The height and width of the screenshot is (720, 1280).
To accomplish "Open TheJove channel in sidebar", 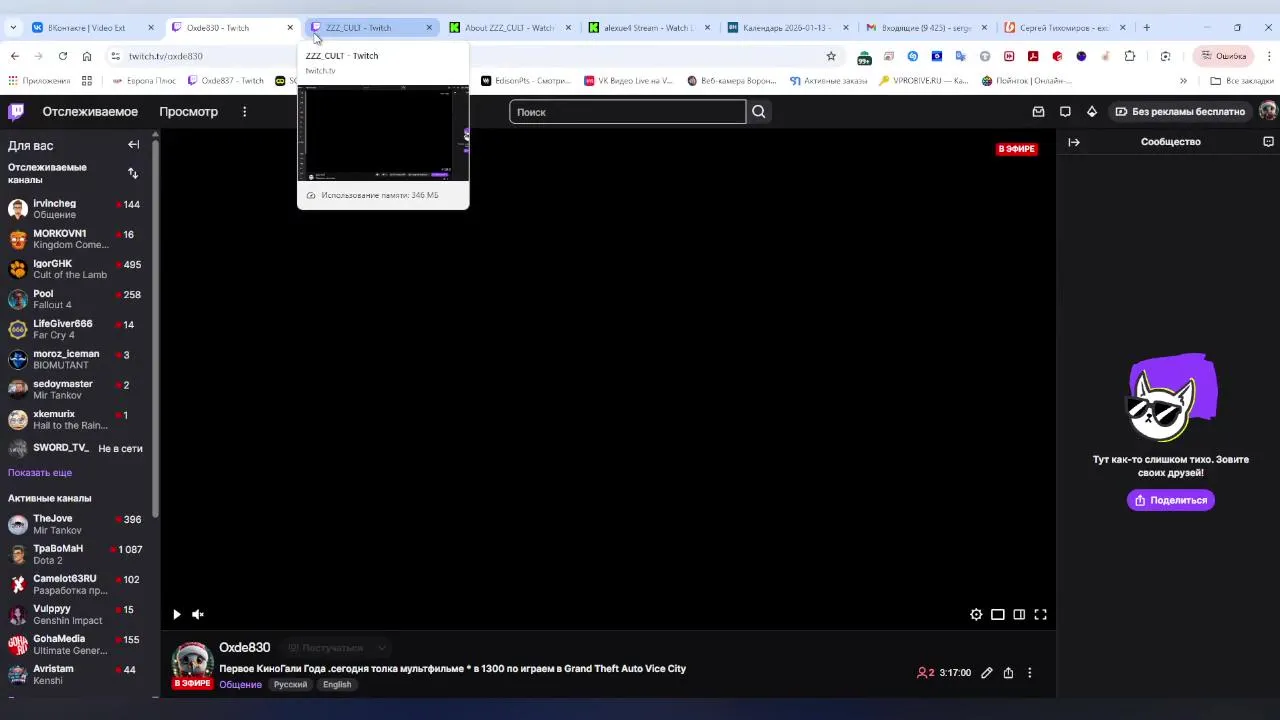I will click(x=77, y=524).
